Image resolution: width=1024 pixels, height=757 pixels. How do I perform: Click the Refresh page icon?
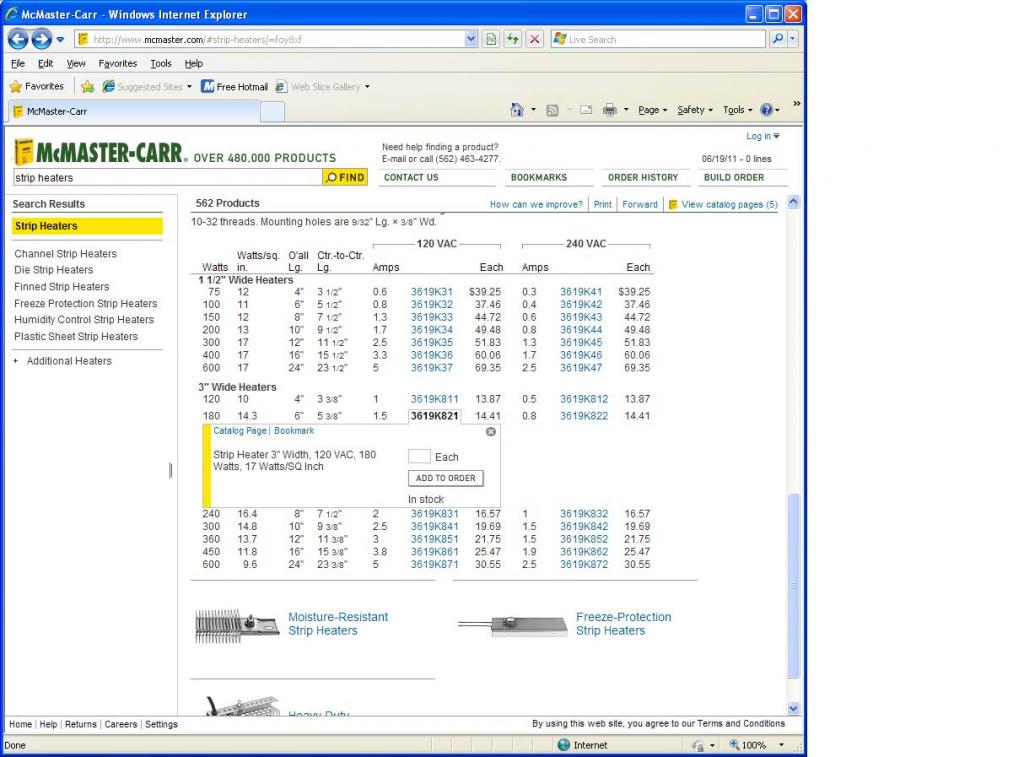(x=513, y=39)
